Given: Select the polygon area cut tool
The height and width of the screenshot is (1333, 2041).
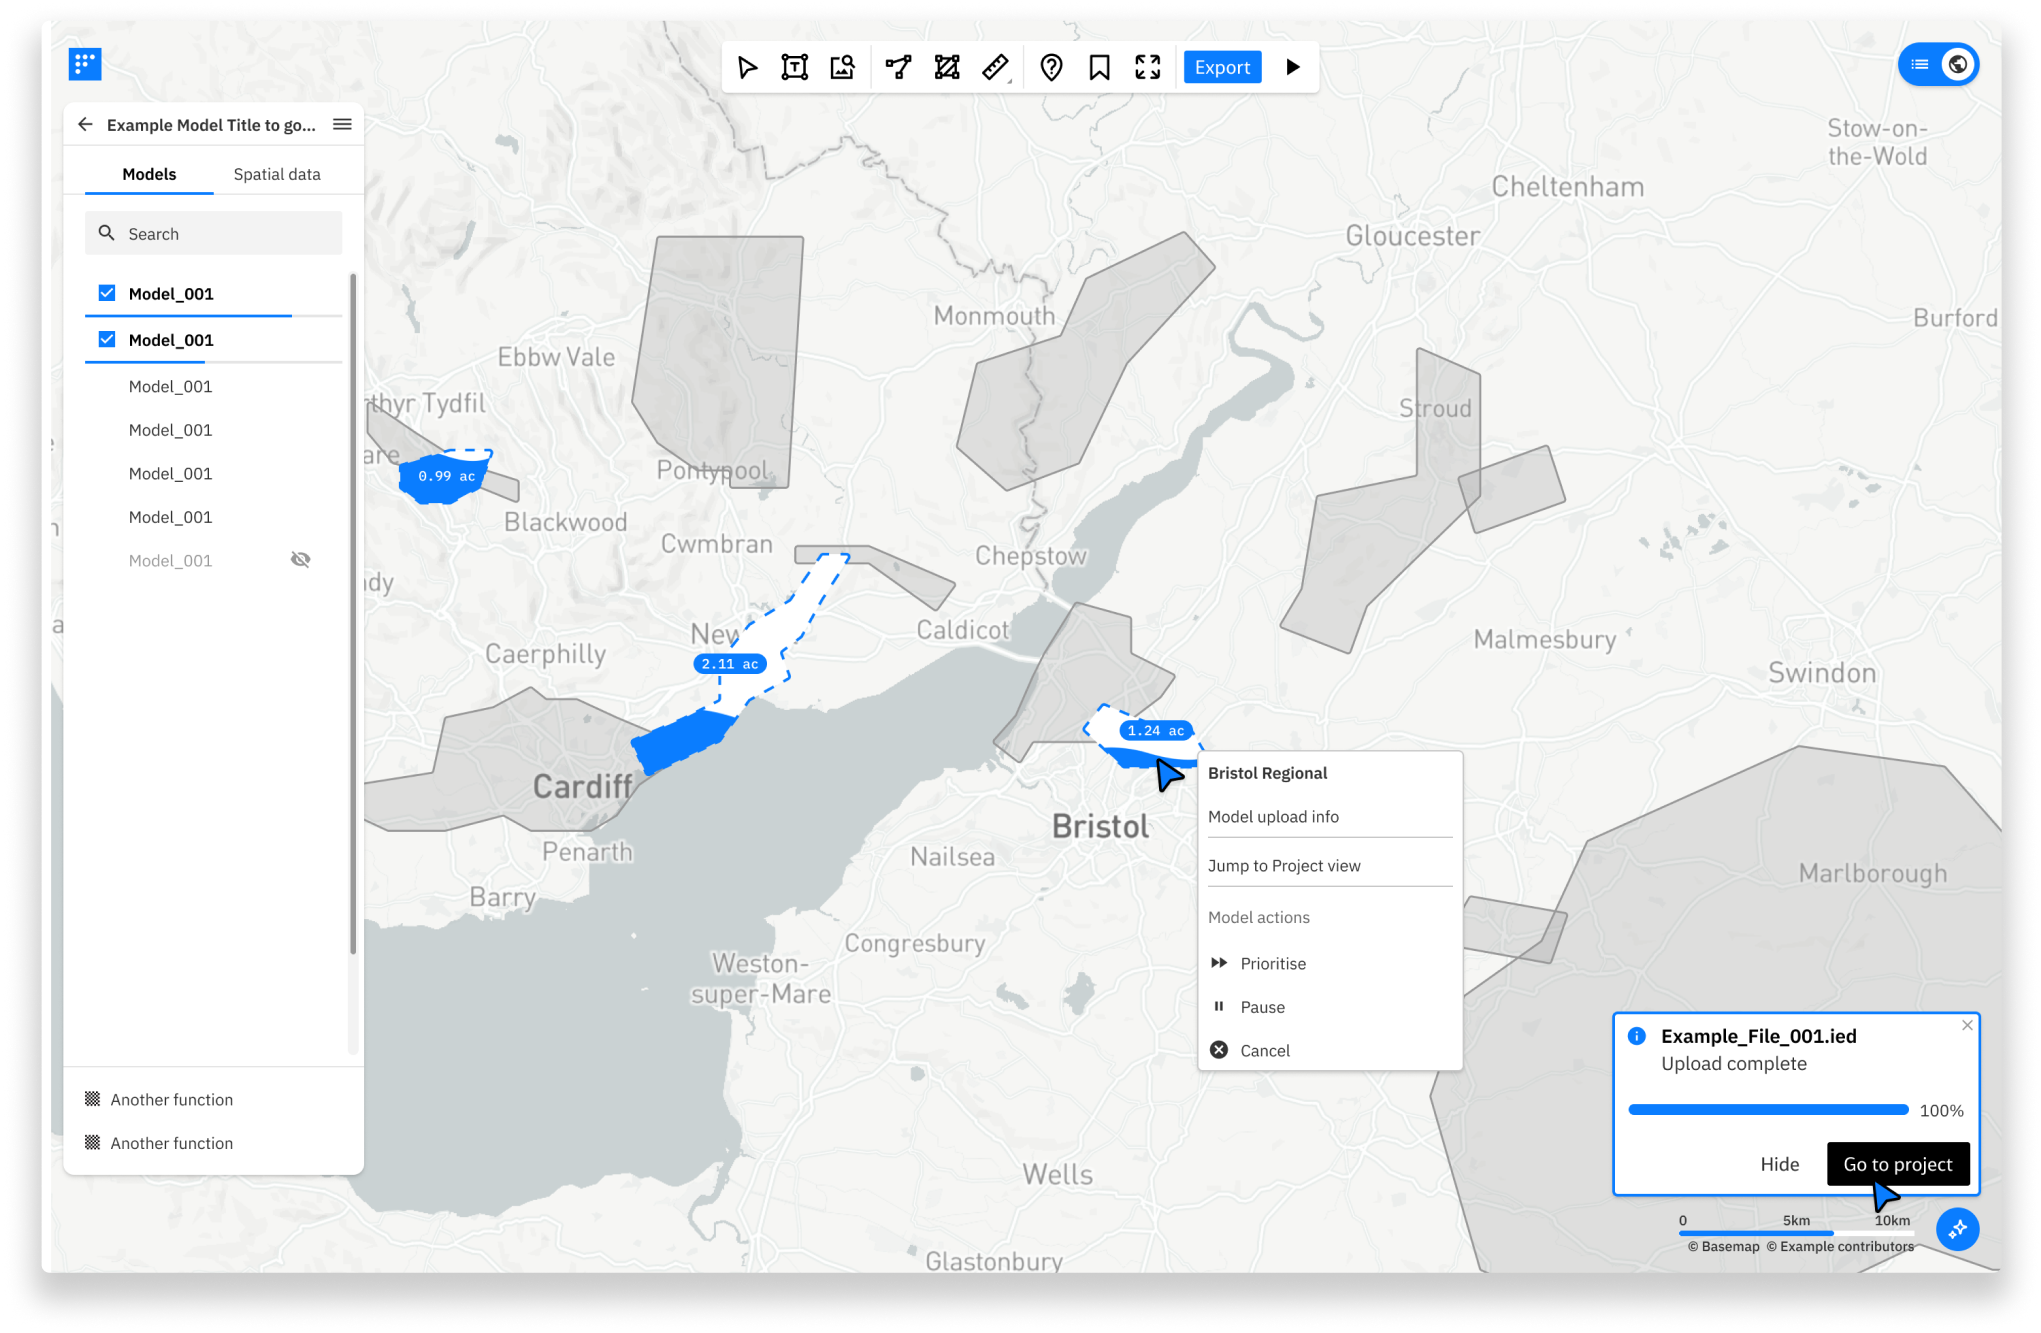Looking at the screenshot, I should click(x=947, y=67).
